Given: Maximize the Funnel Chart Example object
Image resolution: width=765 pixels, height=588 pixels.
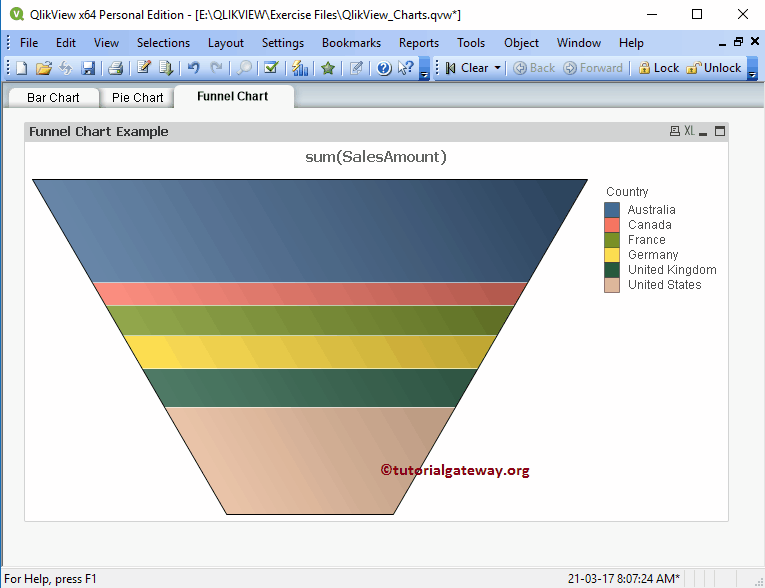Looking at the screenshot, I should pos(720,131).
